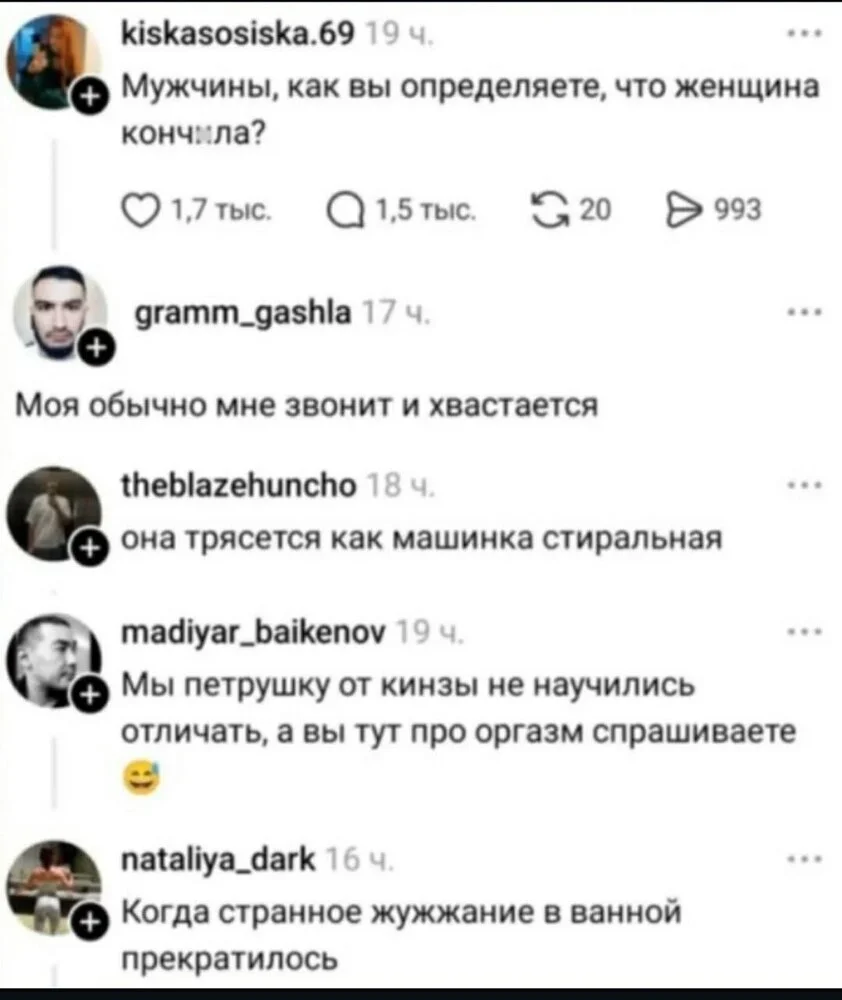Like the kiskasosiska.69 post with heart icon
This screenshot has width=842, height=1000.
pos(140,210)
